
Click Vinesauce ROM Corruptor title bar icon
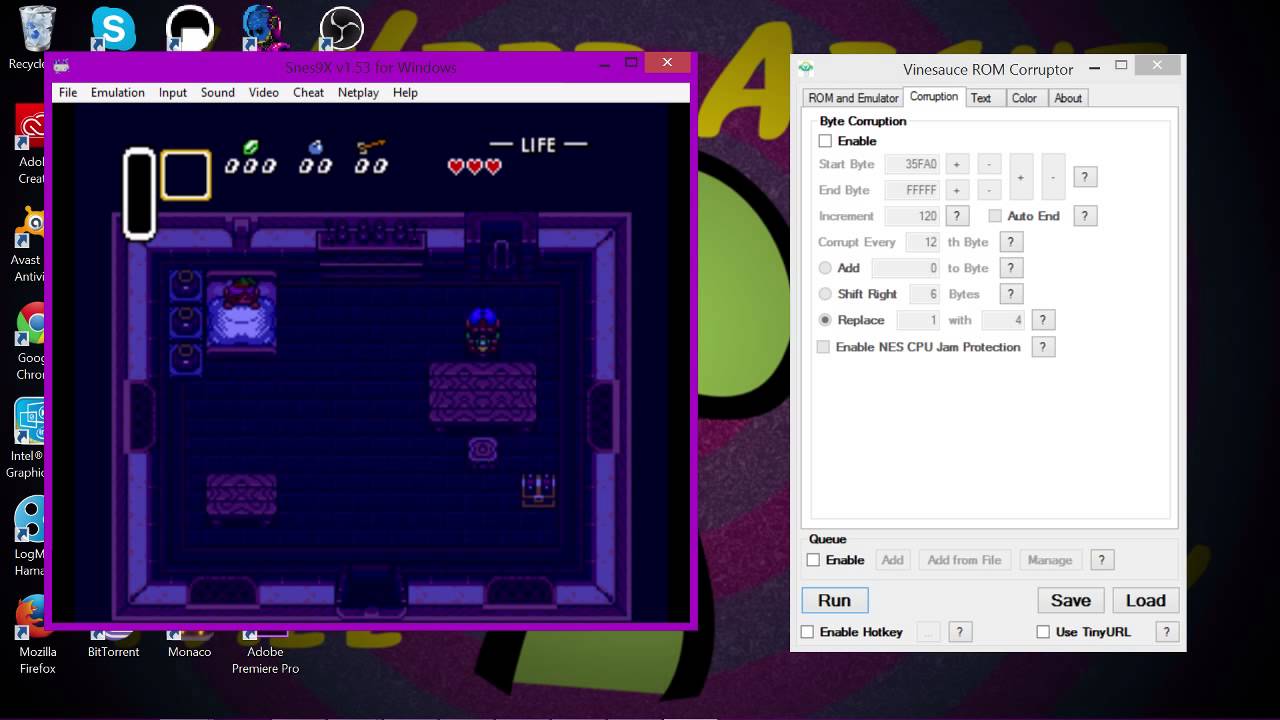[x=806, y=68]
